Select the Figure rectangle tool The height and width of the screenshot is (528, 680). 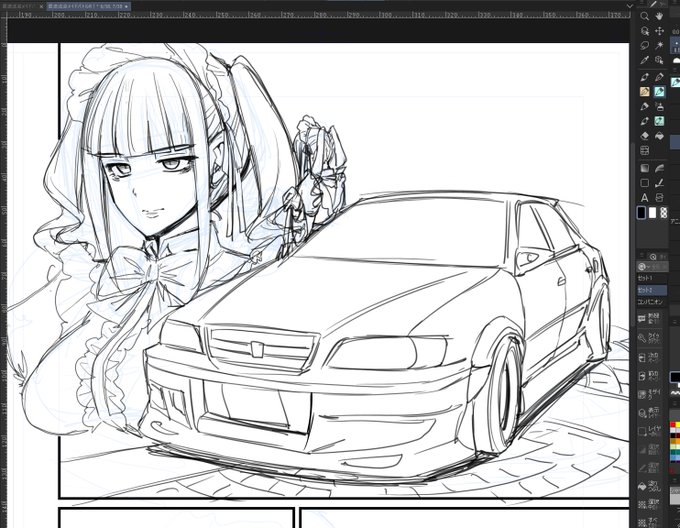(x=644, y=183)
